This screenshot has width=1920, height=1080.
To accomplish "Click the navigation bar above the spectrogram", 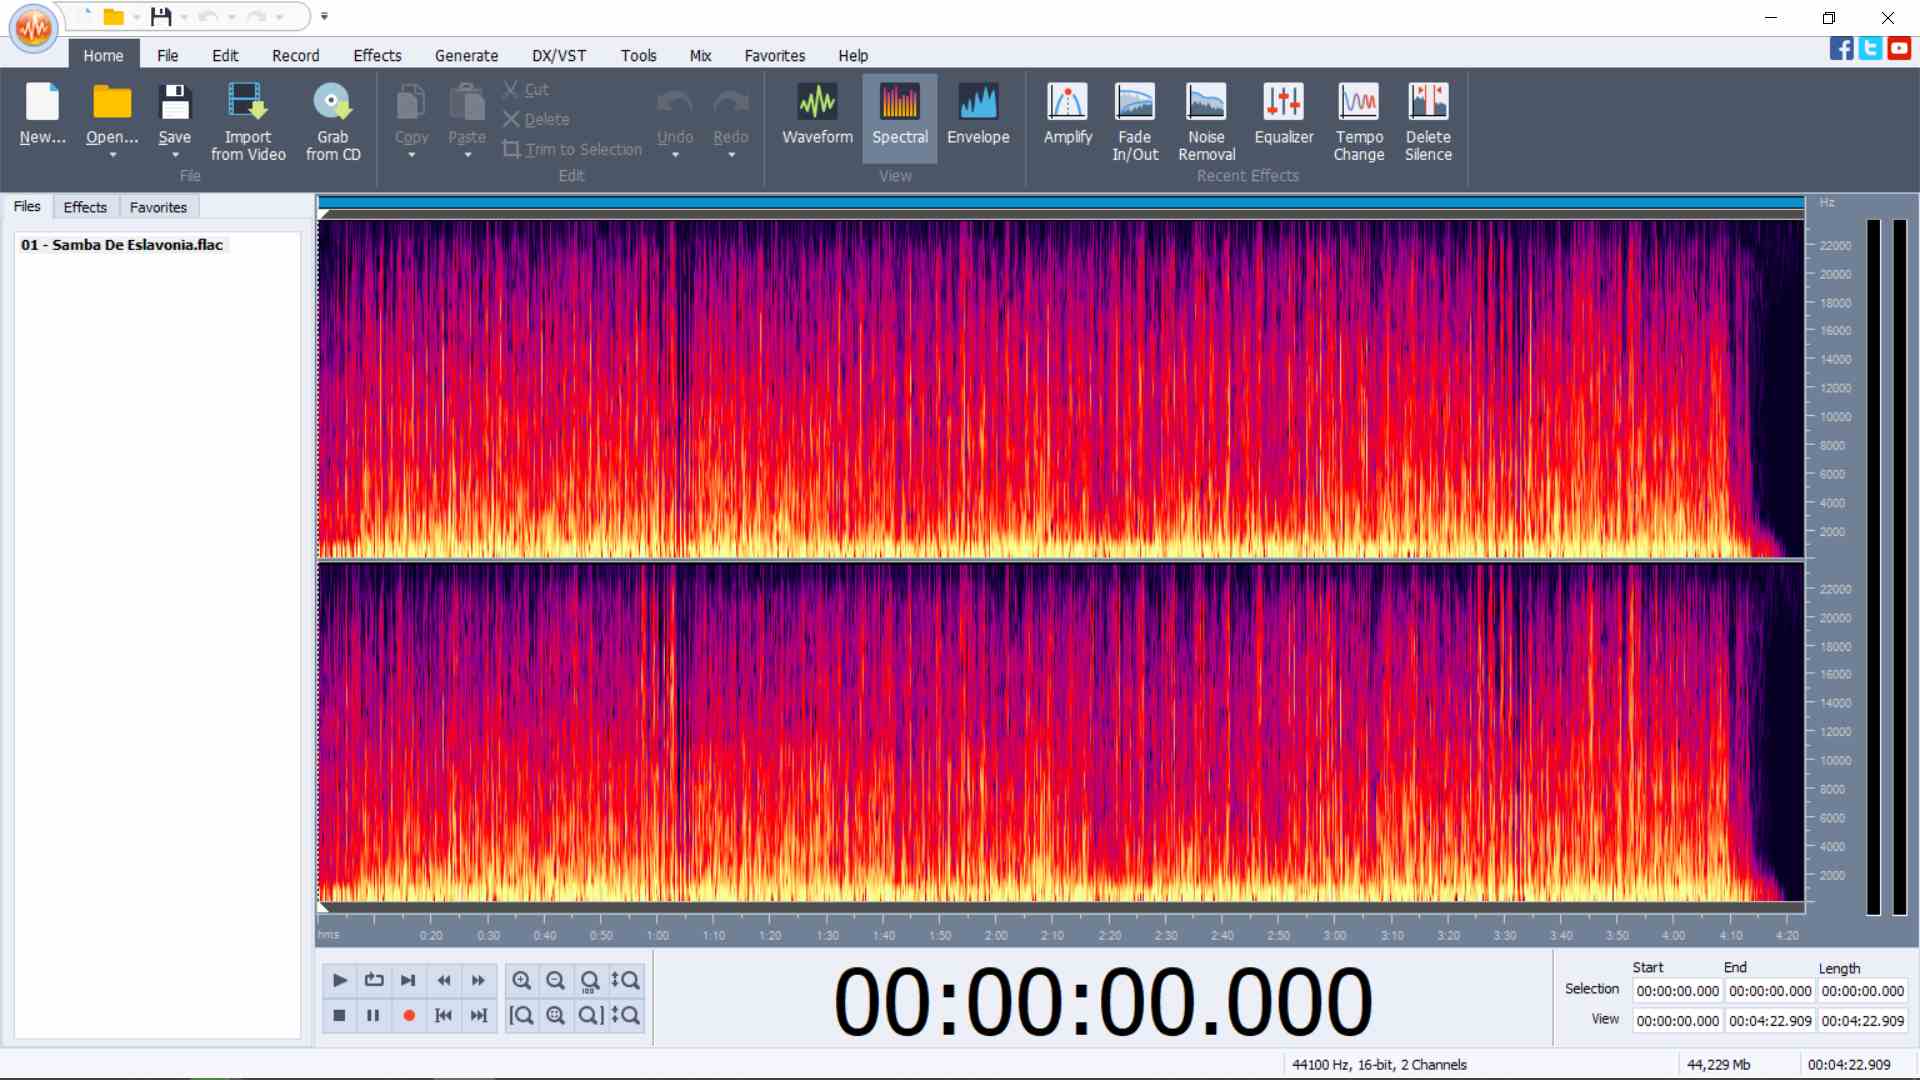I will pyautogui.click(x=1060, y=207).
